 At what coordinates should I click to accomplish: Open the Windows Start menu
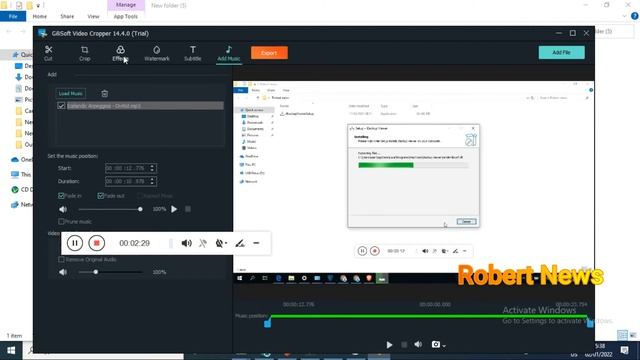coord(11,350)
